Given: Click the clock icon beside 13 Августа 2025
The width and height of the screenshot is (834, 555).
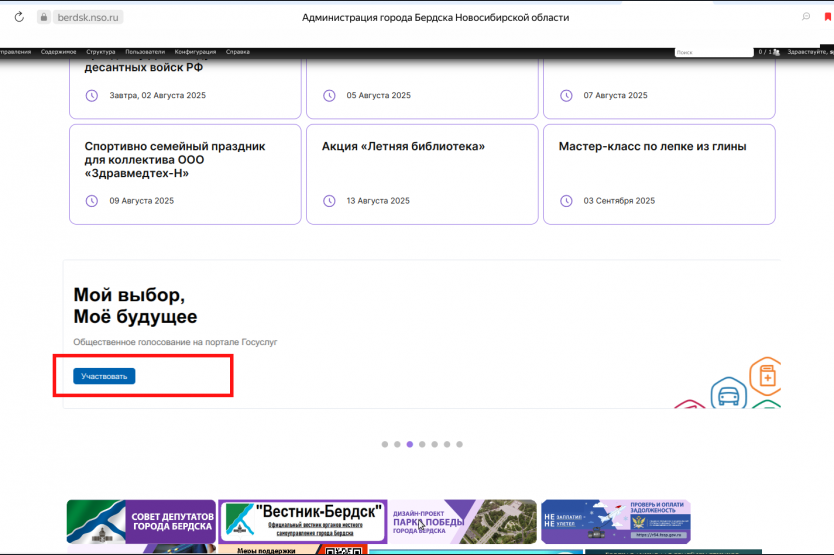Looking at the screenshot, I should pos(329,201).
